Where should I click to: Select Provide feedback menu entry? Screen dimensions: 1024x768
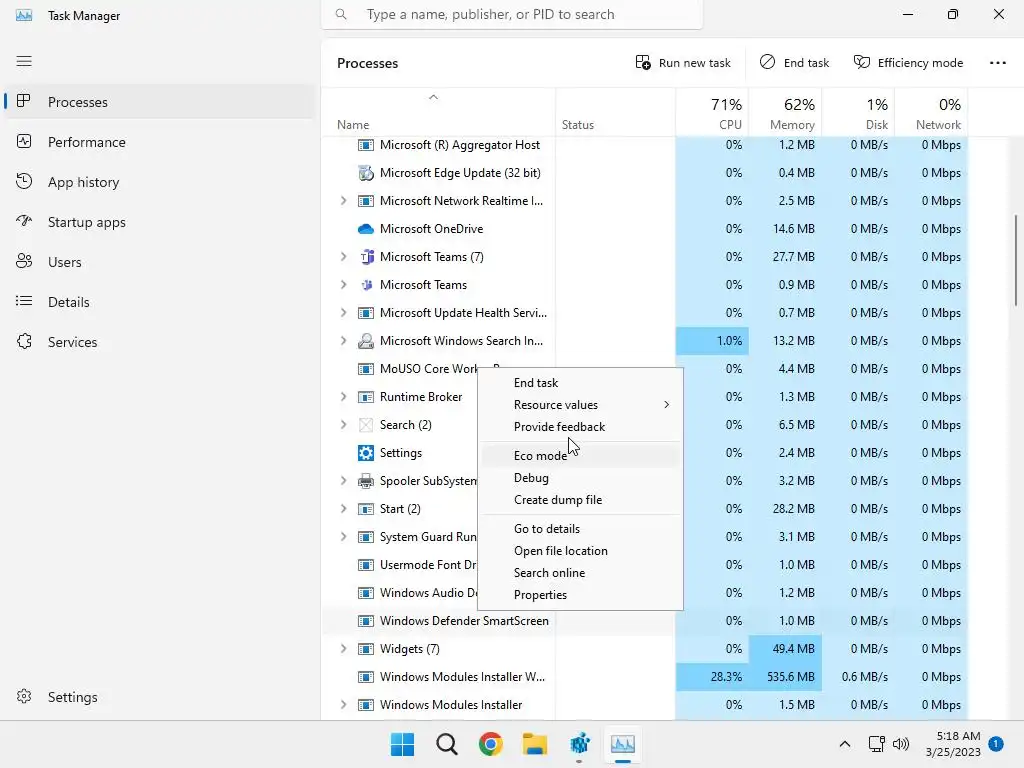click(x=580, y=426)
